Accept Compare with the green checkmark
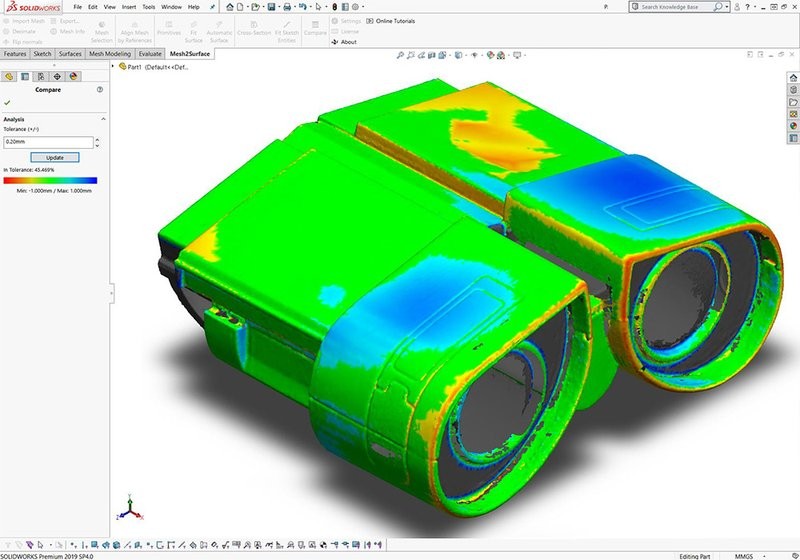800x560 pixels. pyautogui.click(x=8, y=102)
